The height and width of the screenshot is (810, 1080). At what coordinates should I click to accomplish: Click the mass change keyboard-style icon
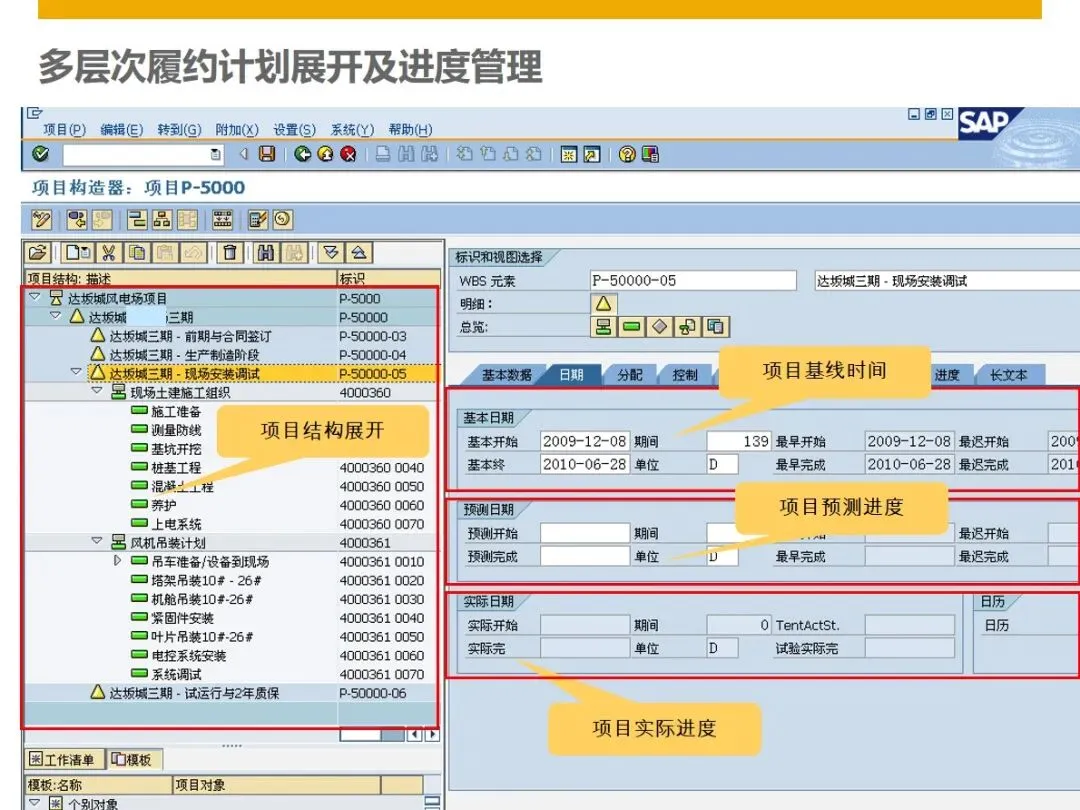pyautogui.click(x=222, y=220)
